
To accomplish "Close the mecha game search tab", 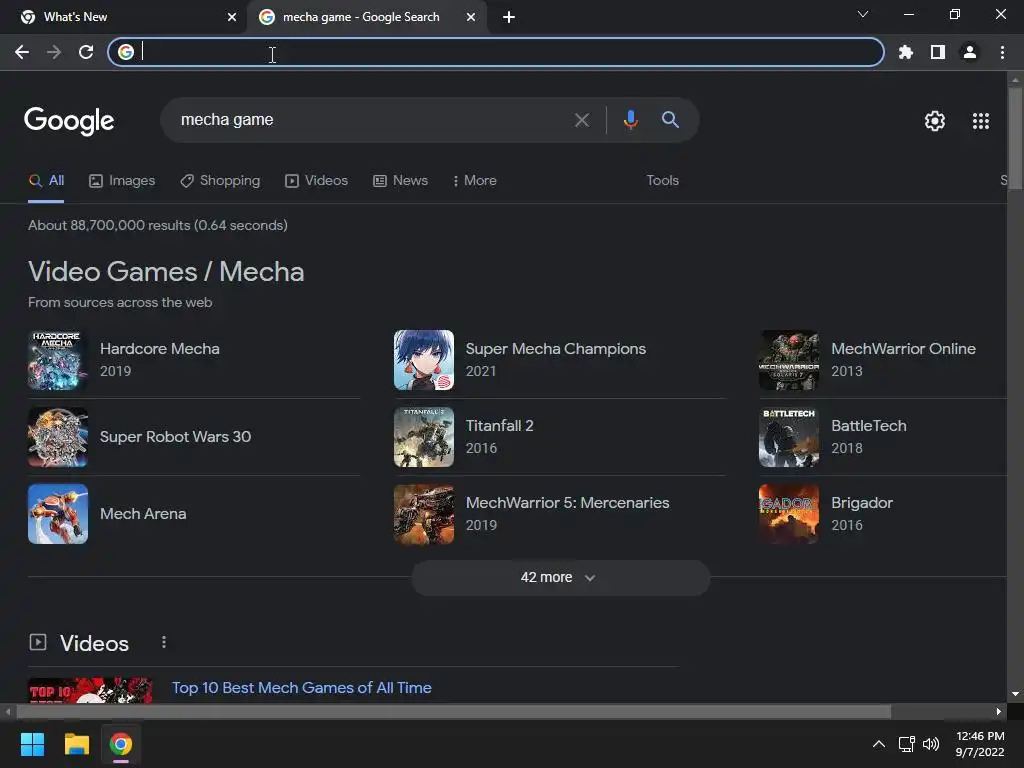I will click(x=471, y=18).
